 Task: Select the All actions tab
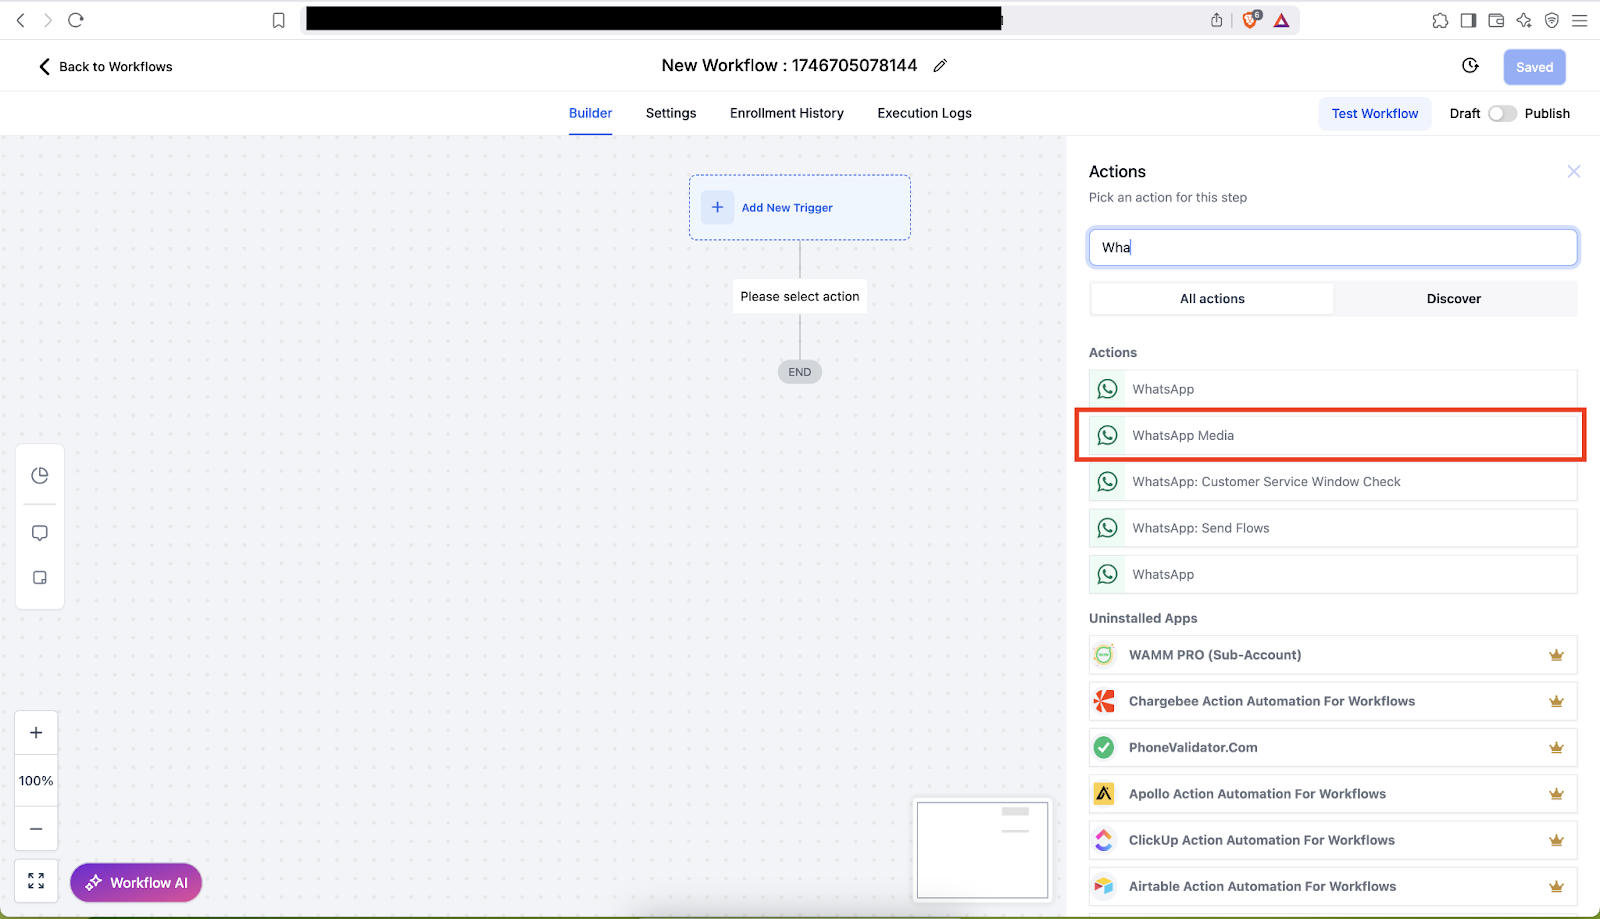pyautogui.click(x=1212, y=299)
